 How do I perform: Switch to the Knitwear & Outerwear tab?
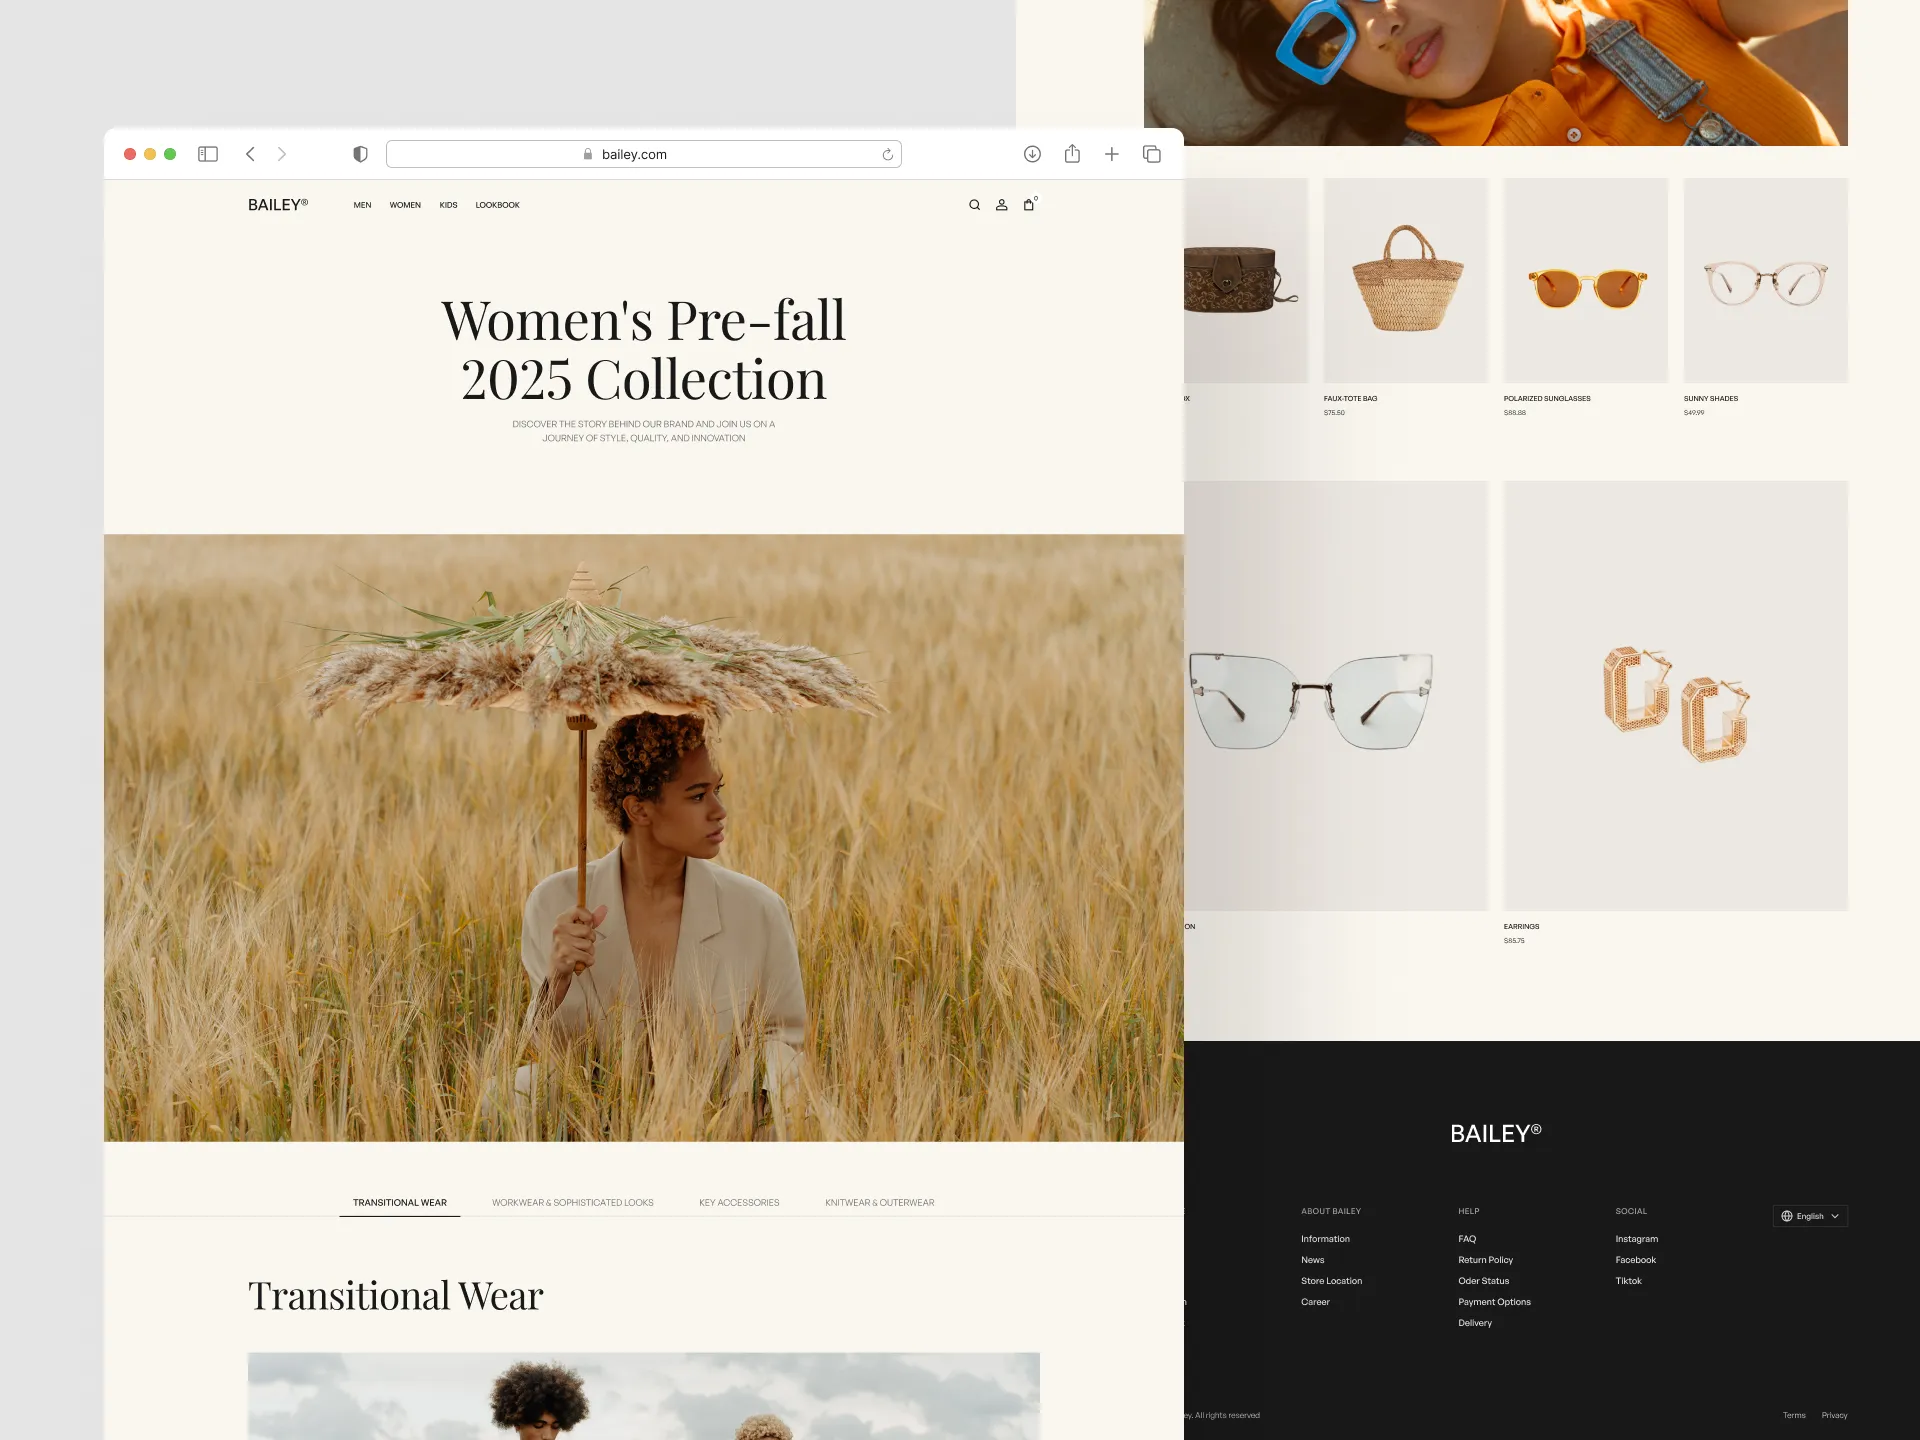coord(880,1202)
